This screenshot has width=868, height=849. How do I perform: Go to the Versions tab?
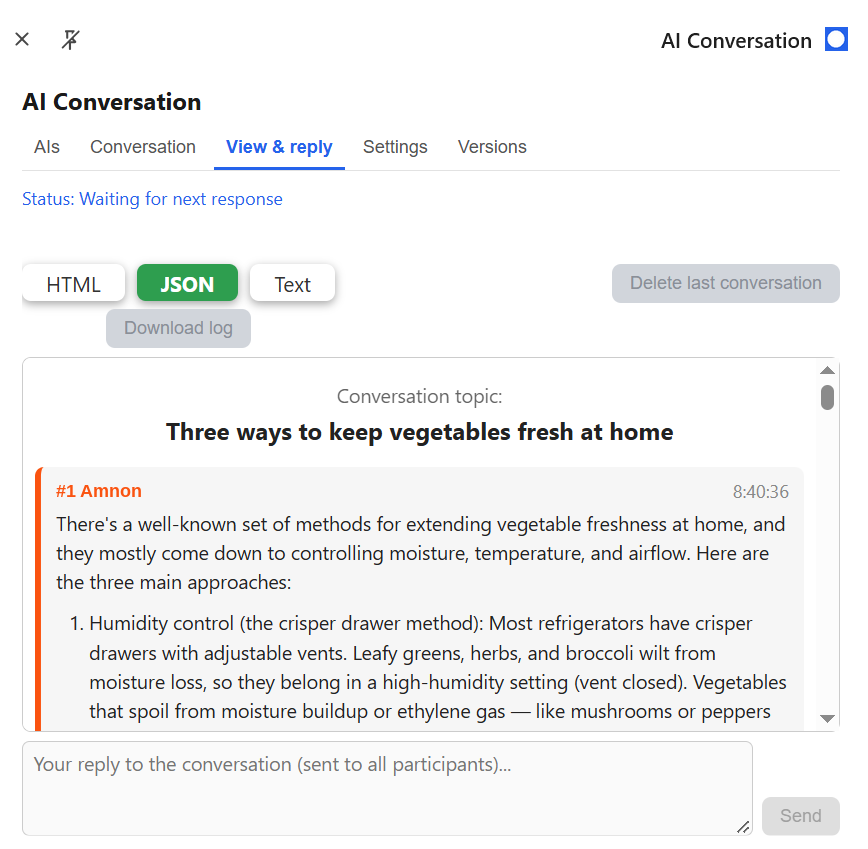pos(492,147)
